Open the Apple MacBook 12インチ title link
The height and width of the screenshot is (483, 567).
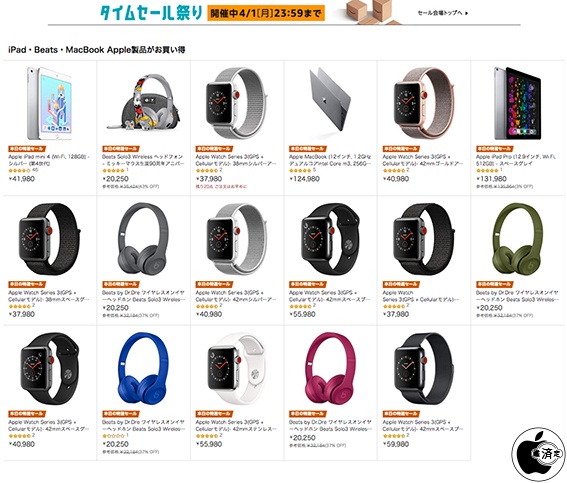click(x=330, y=160)
